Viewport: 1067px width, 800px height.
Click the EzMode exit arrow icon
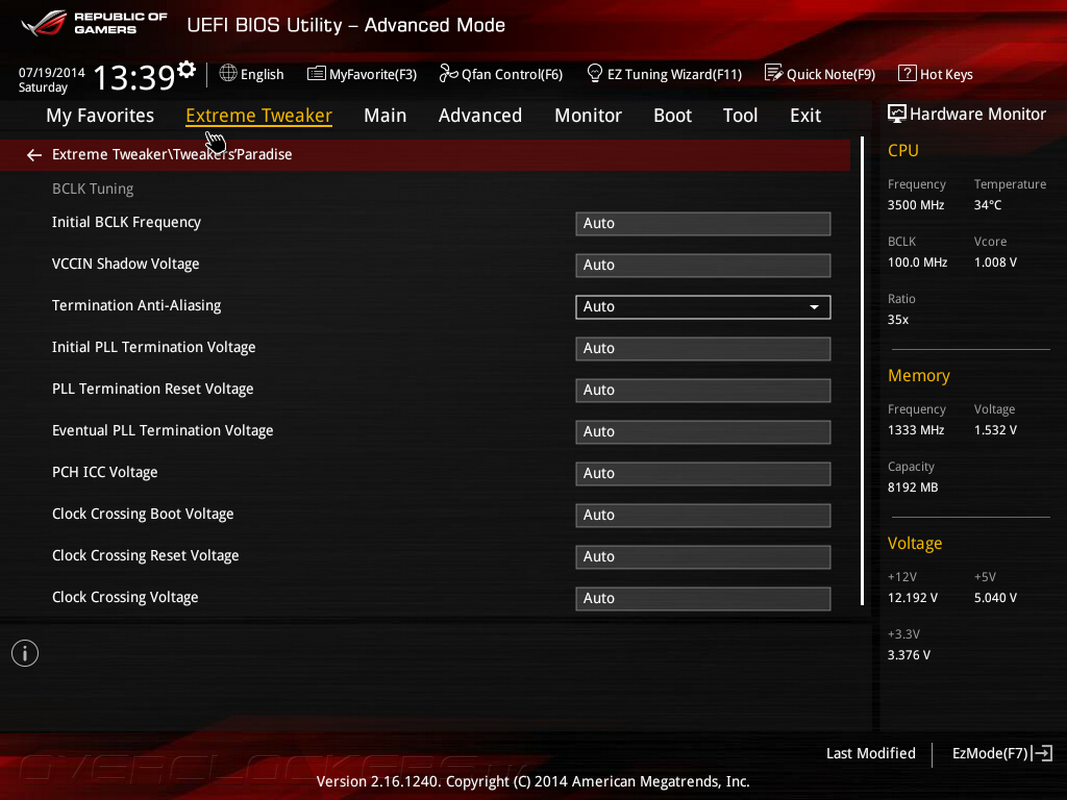[1042, 753]
